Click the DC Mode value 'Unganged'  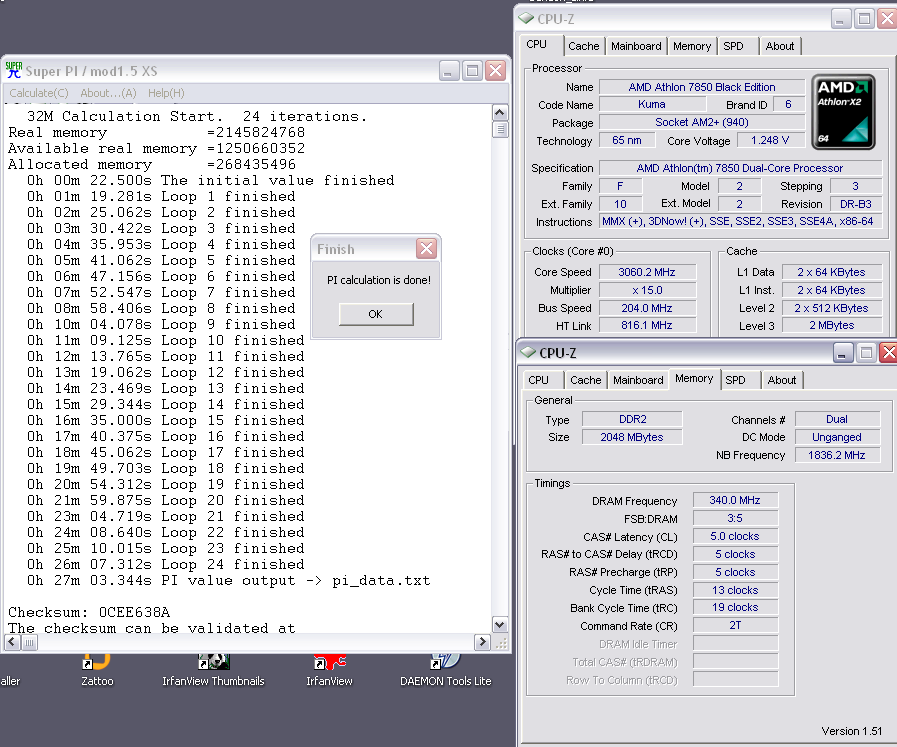837,437
